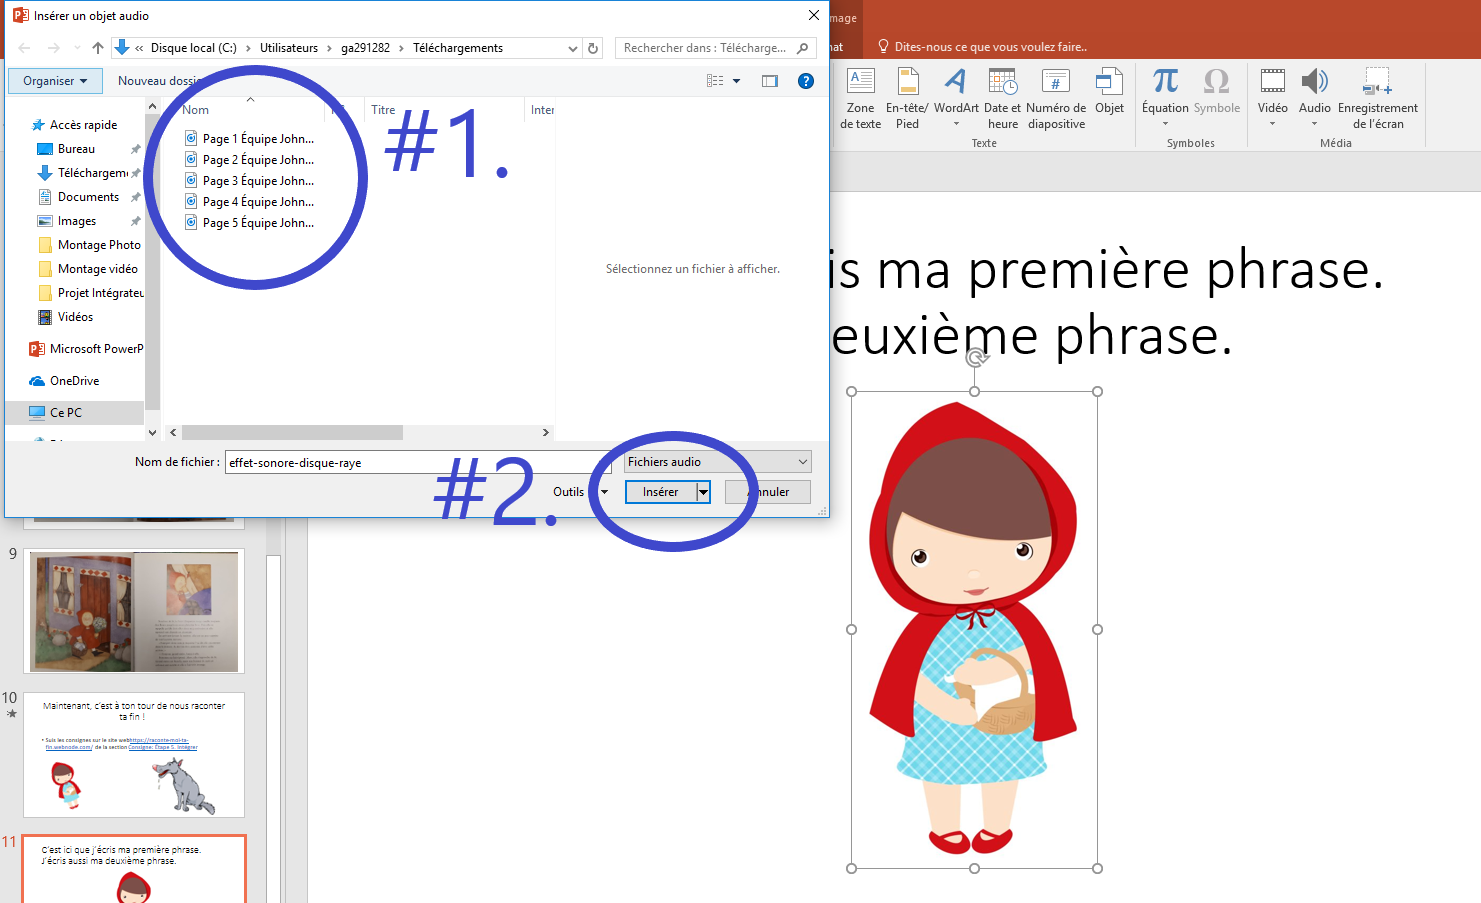Open the Symbole picker
This screenshot has height=903, width=1481.
(1216, 91)
